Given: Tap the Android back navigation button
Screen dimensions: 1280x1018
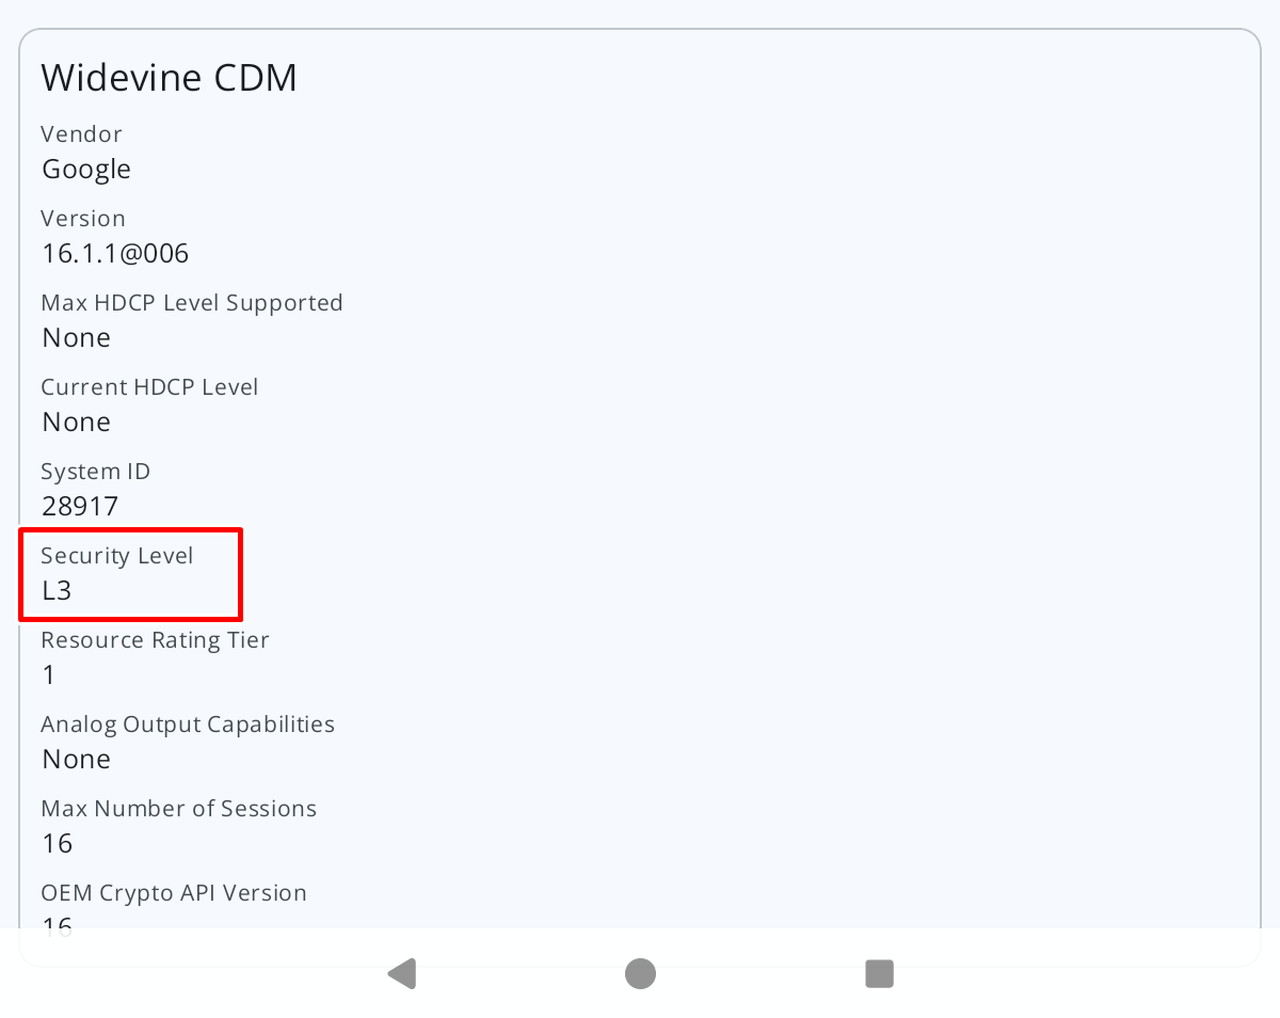Looking at the screenshot, I should click(x=402, y=973).
